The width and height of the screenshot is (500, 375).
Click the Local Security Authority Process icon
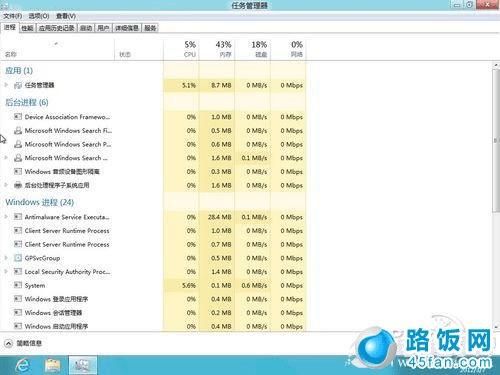point(18,272)
